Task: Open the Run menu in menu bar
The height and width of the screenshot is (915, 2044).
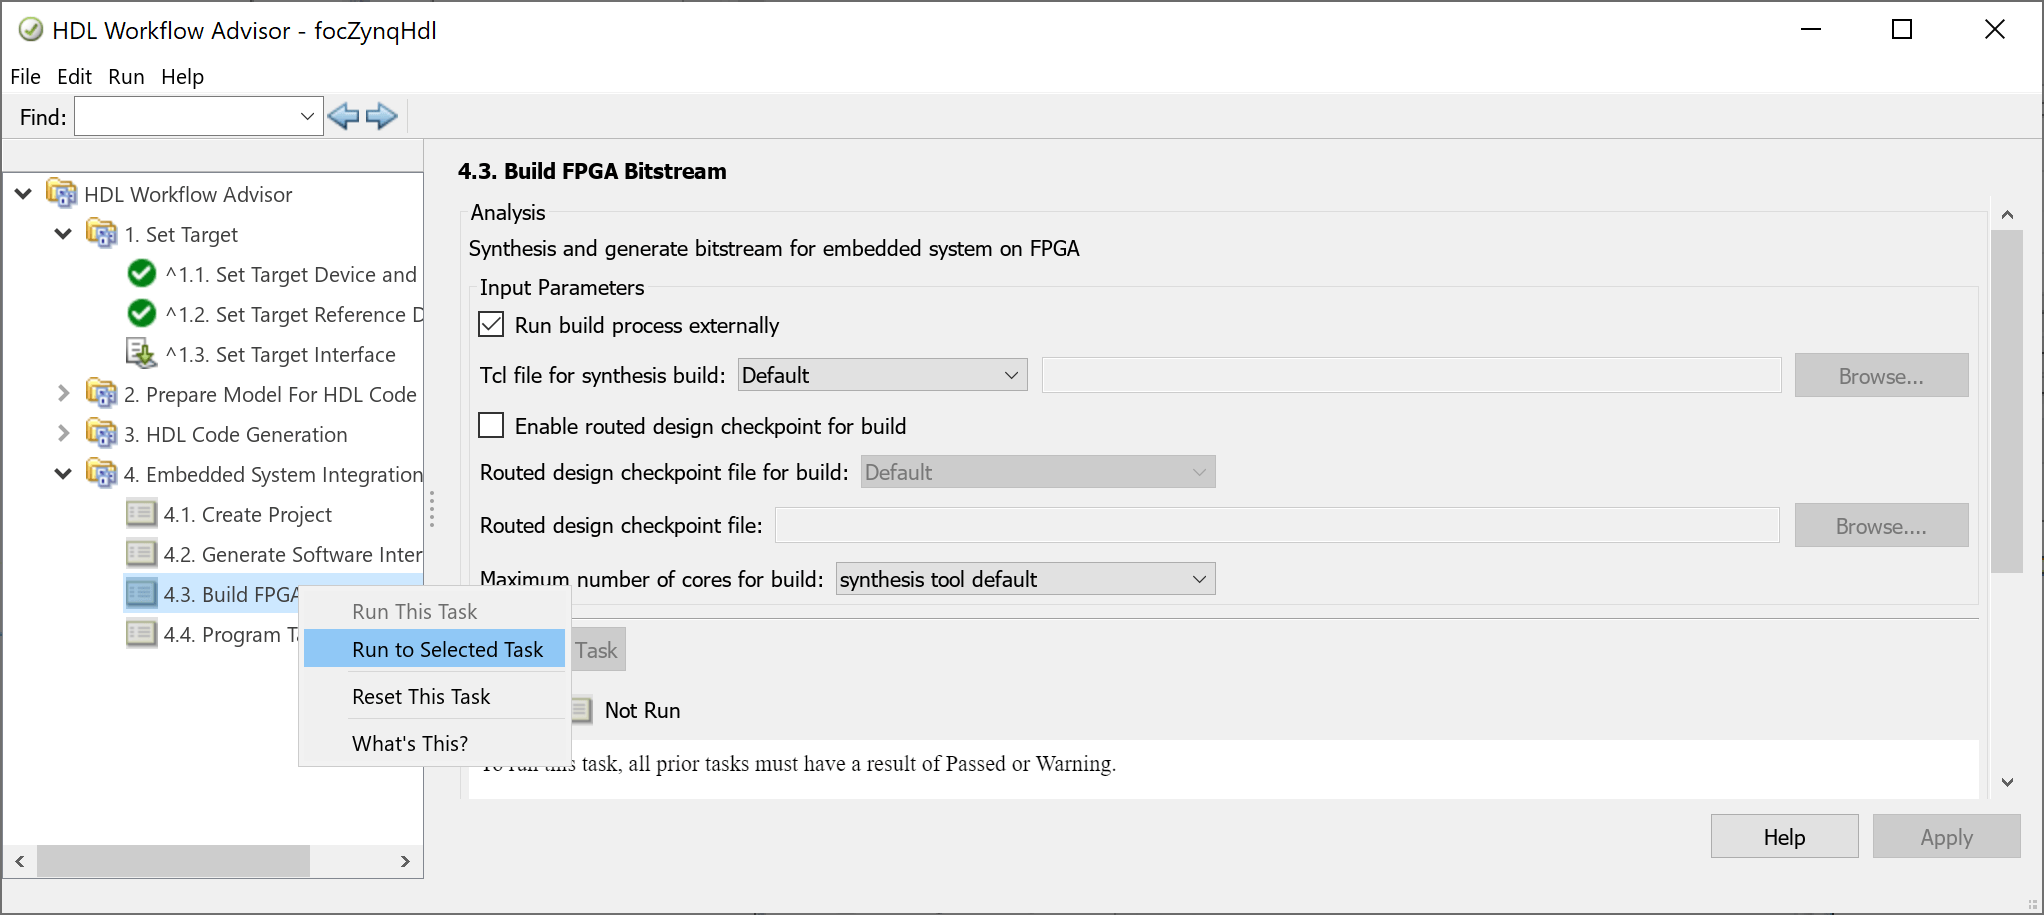Action: pos(126,77)
